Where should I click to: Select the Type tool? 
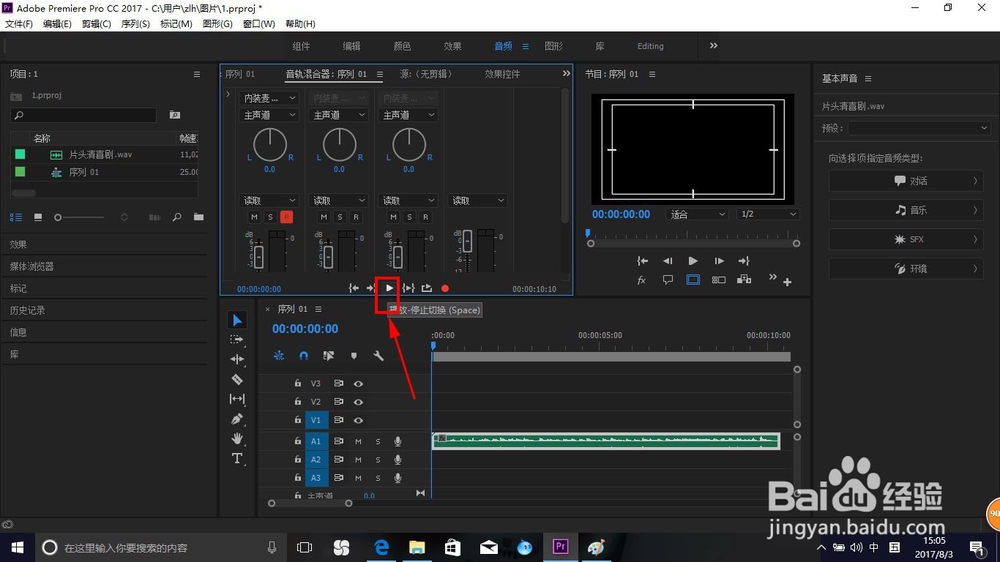point(237,458)
